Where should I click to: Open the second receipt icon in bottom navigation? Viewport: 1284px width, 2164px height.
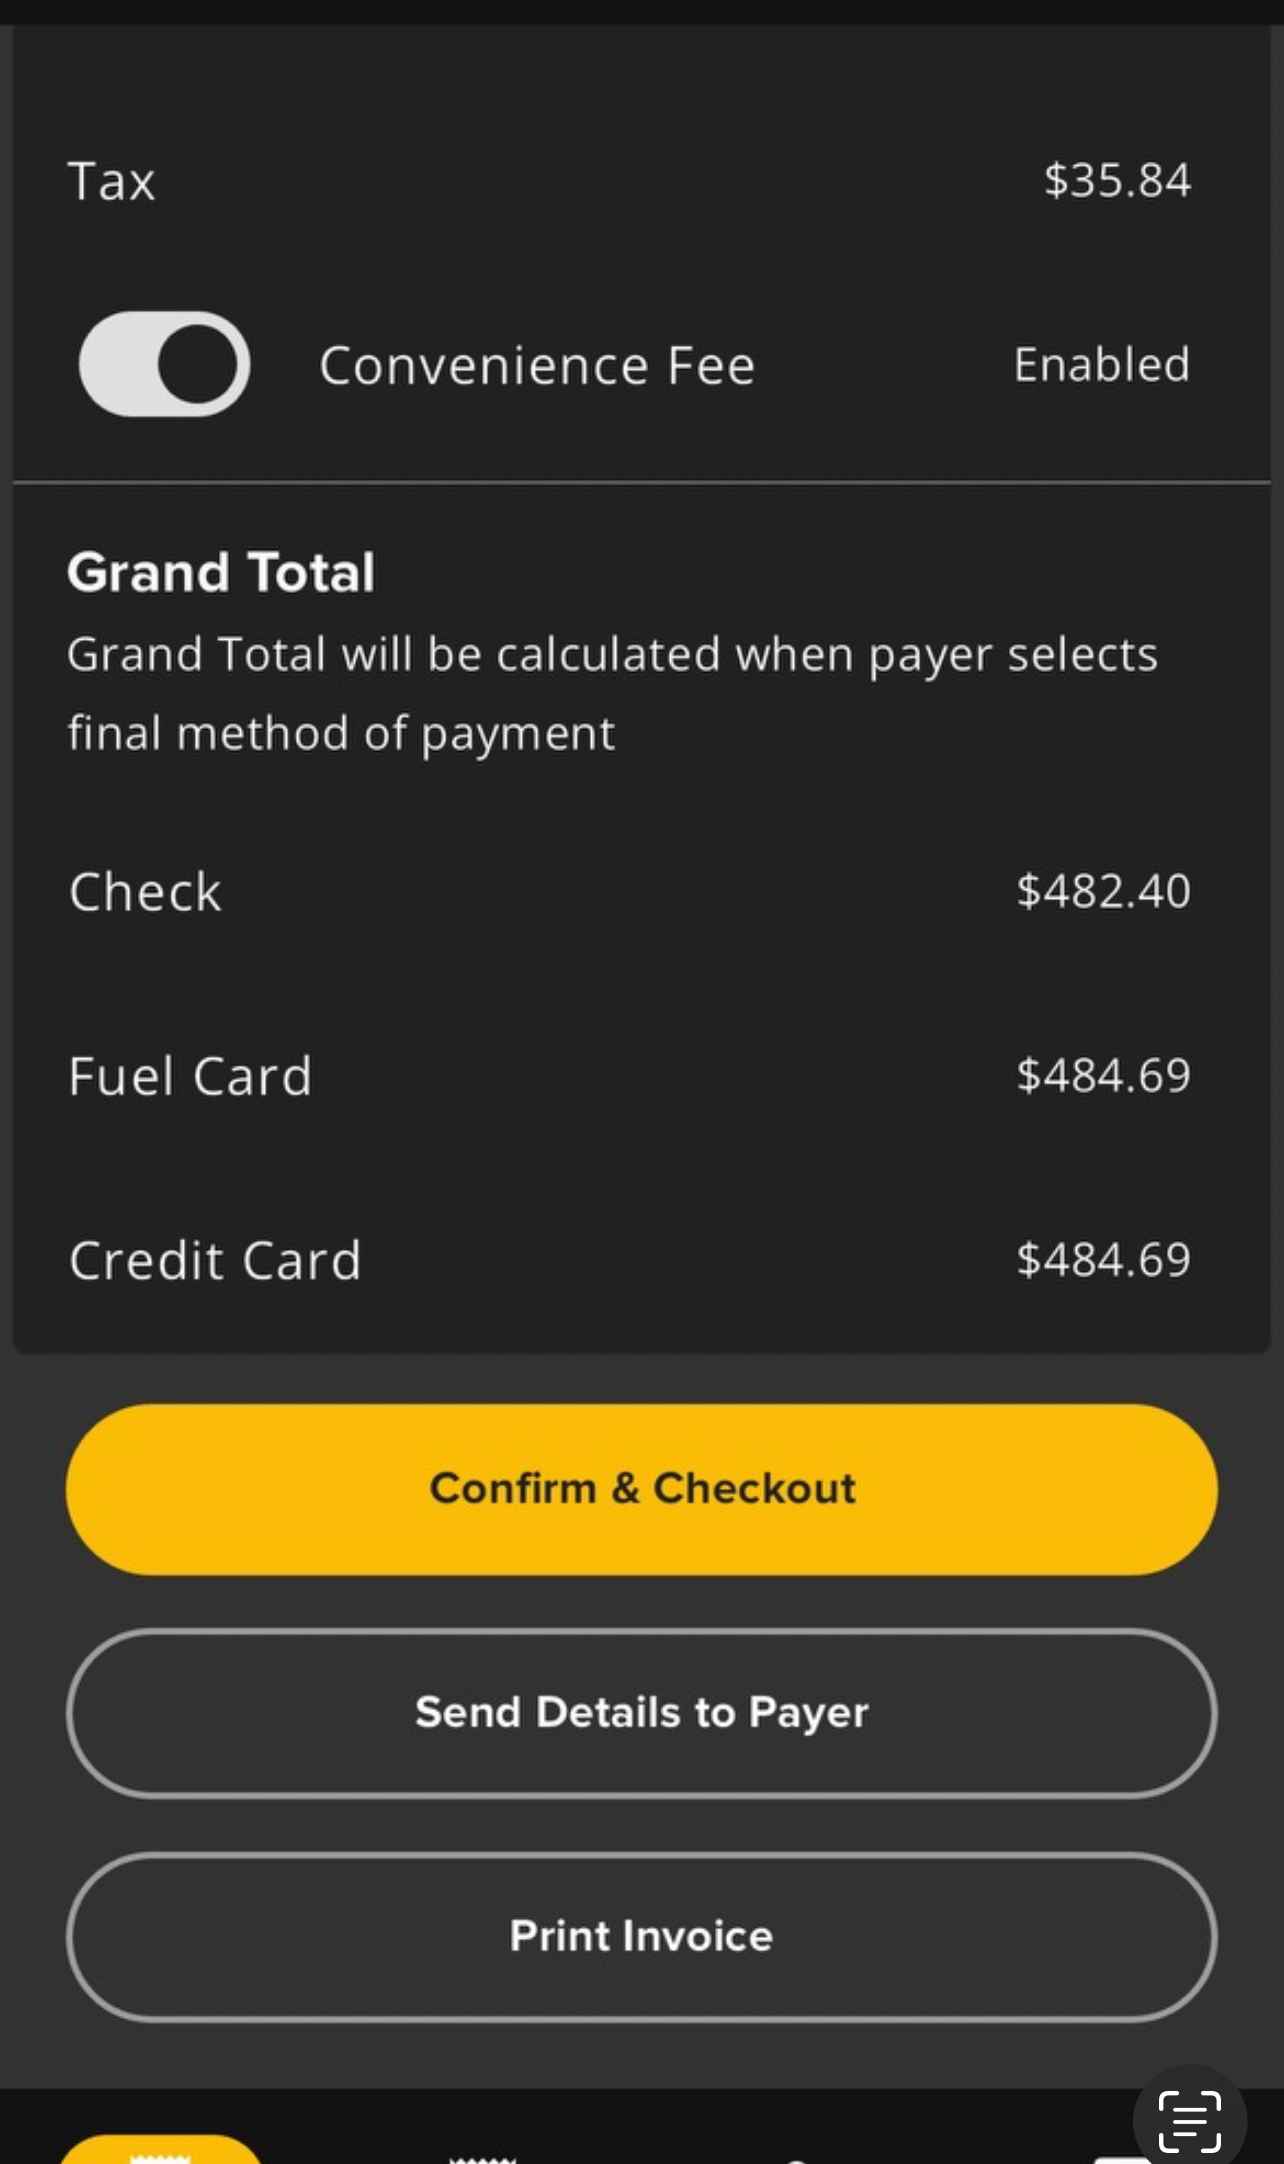(x=483, y=2157)
